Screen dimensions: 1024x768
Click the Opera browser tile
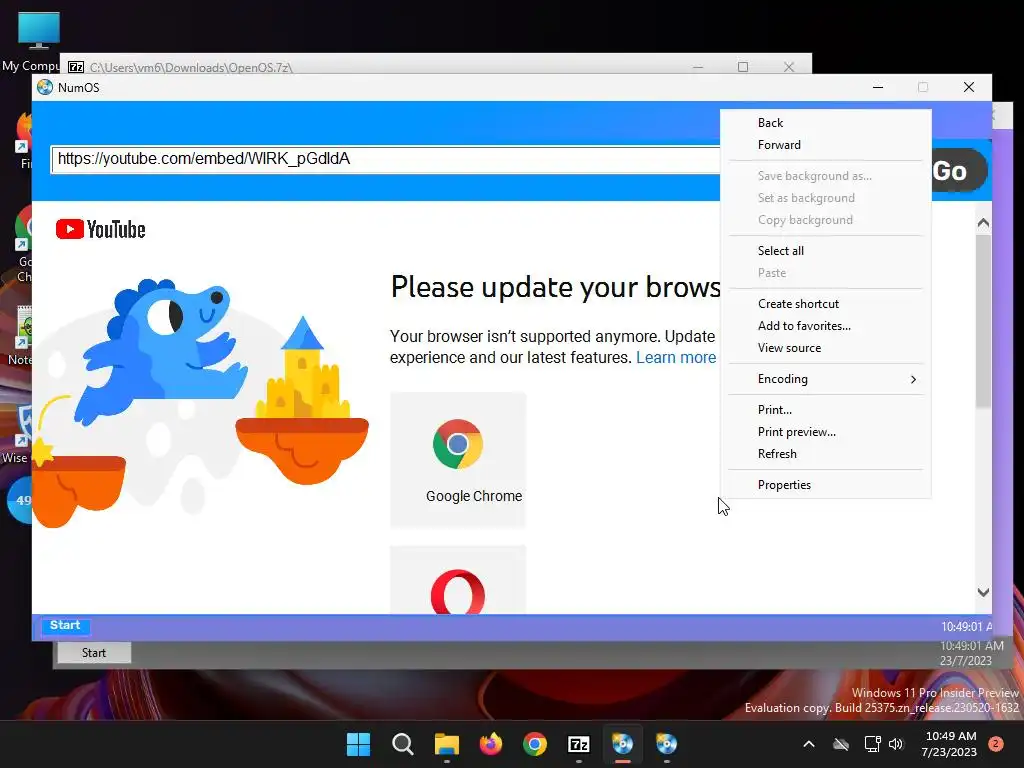tap(458, 580)
